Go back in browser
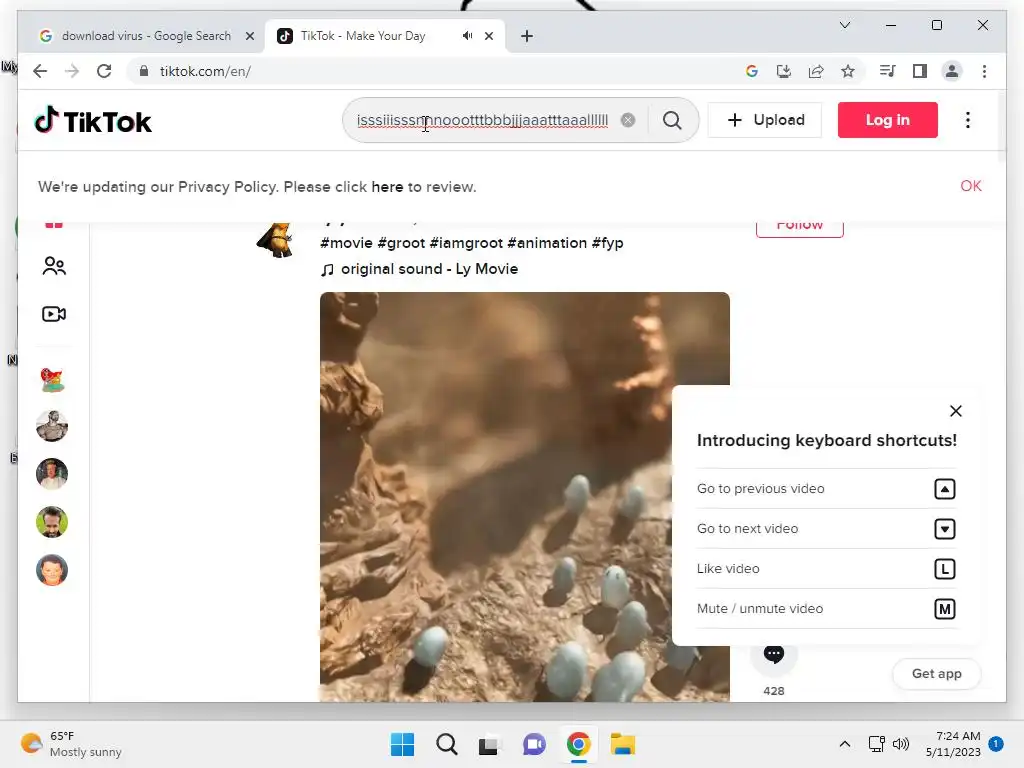This screenshot has width=1024, height=768. click(x=40, y=71)
